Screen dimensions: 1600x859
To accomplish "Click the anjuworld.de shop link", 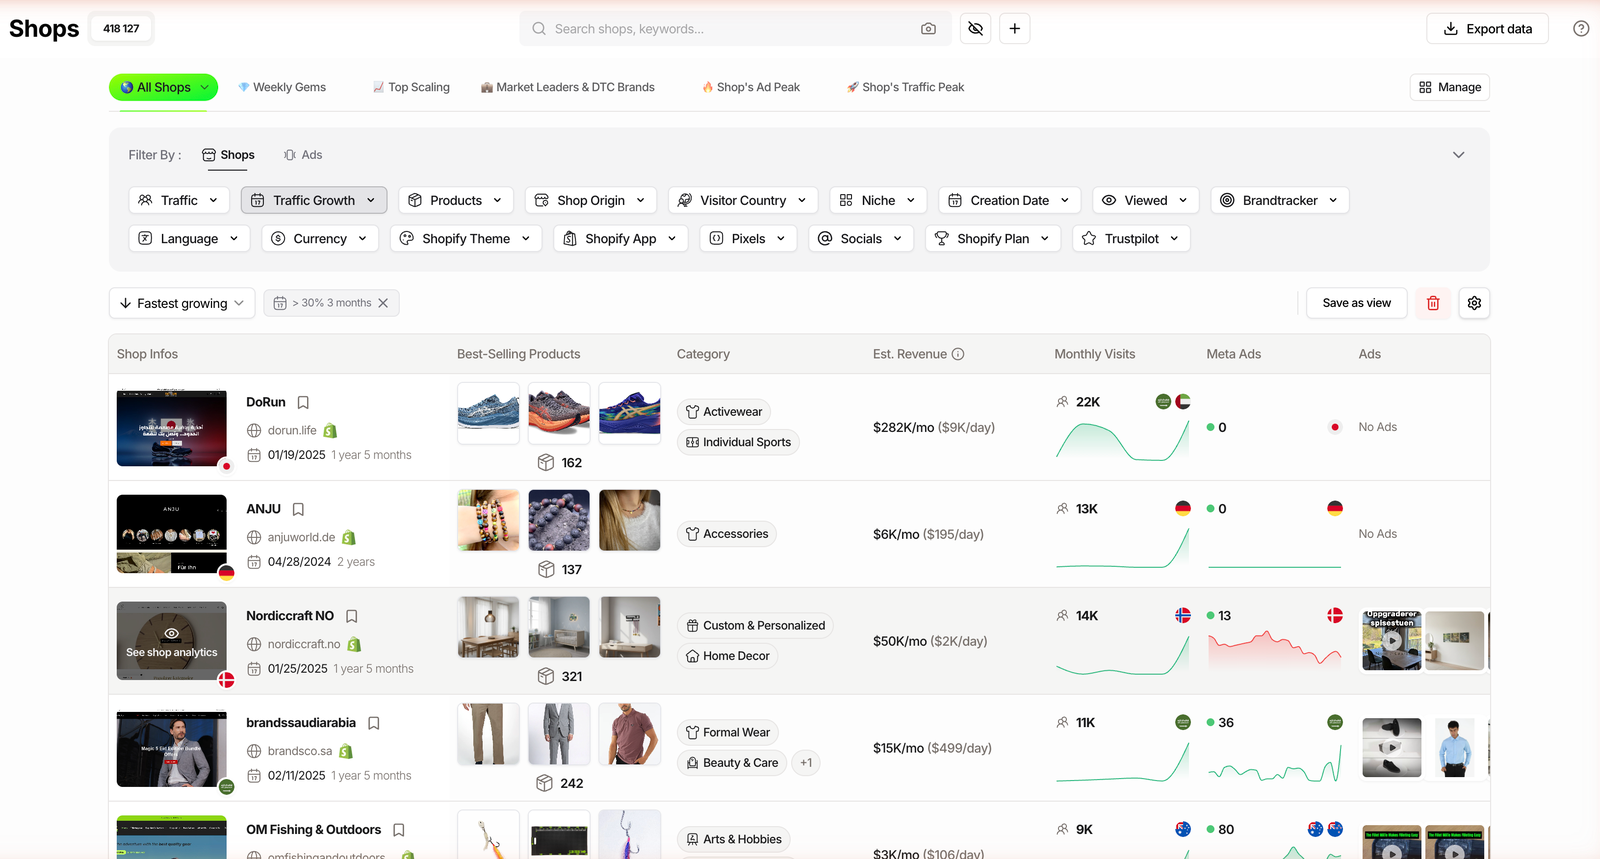I will [301, 537].
